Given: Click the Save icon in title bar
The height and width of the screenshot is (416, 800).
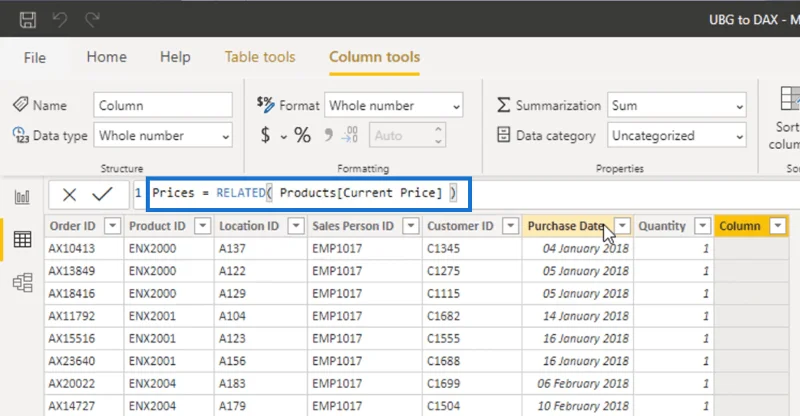Looking at the screenshot, I should (x=28, y=20).
